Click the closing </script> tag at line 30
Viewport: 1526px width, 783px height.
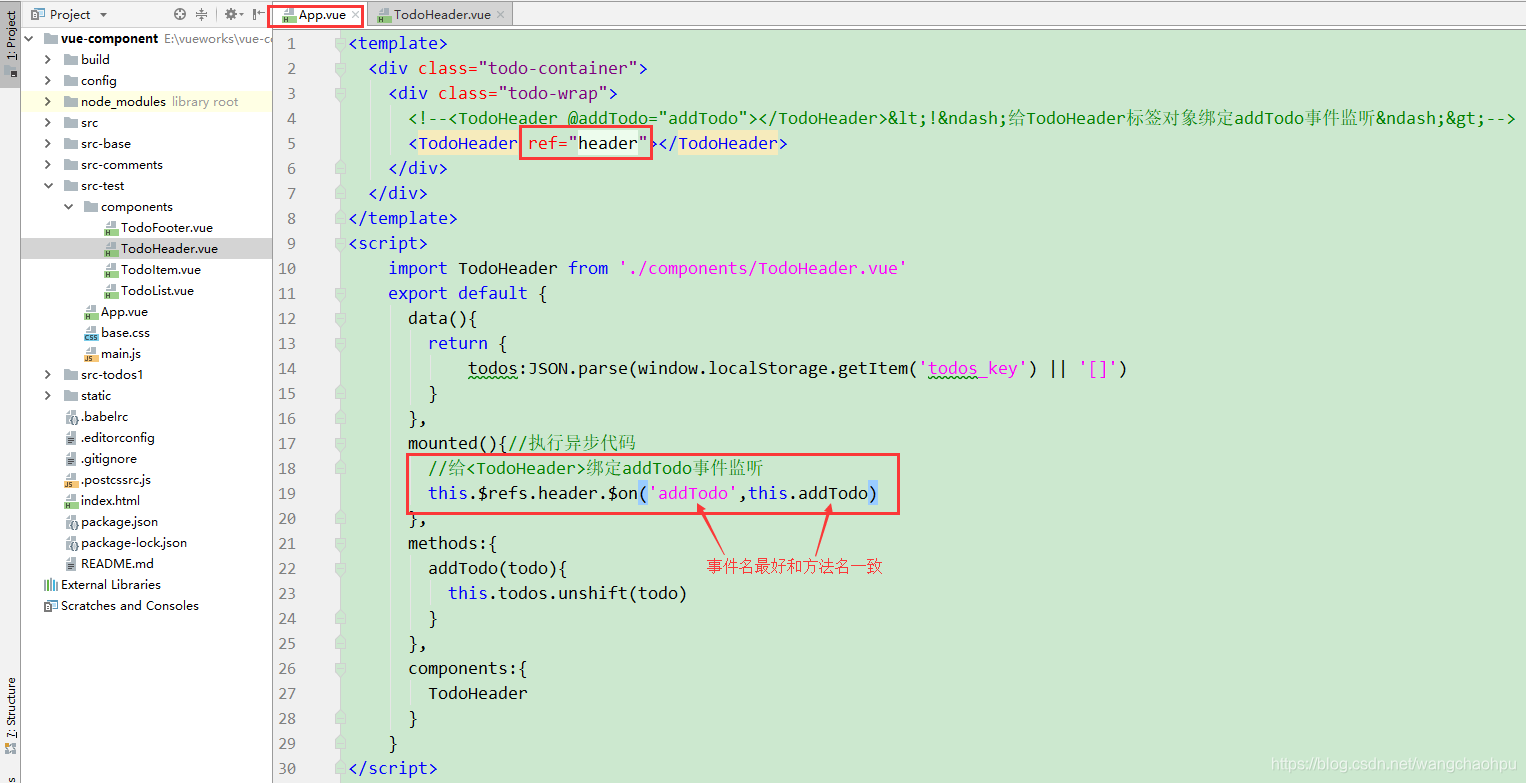(x=393, y=768)
